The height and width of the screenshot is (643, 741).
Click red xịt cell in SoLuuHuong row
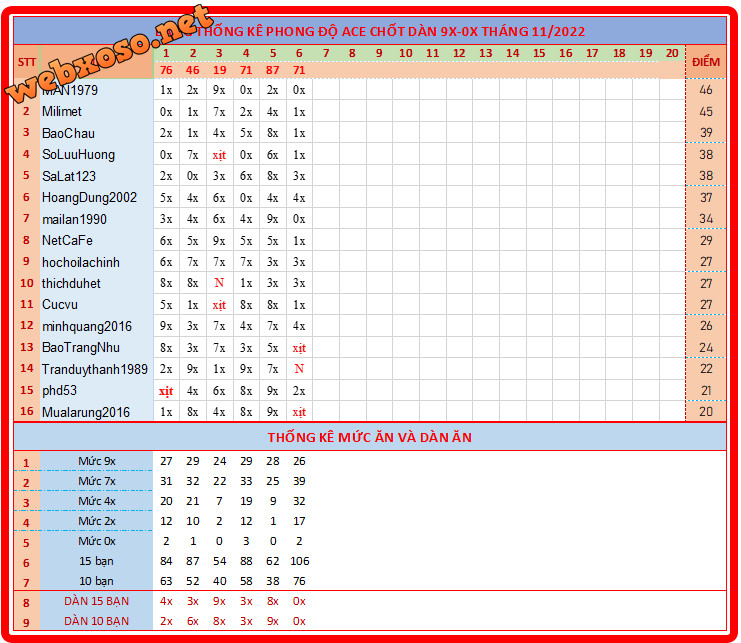219,155
